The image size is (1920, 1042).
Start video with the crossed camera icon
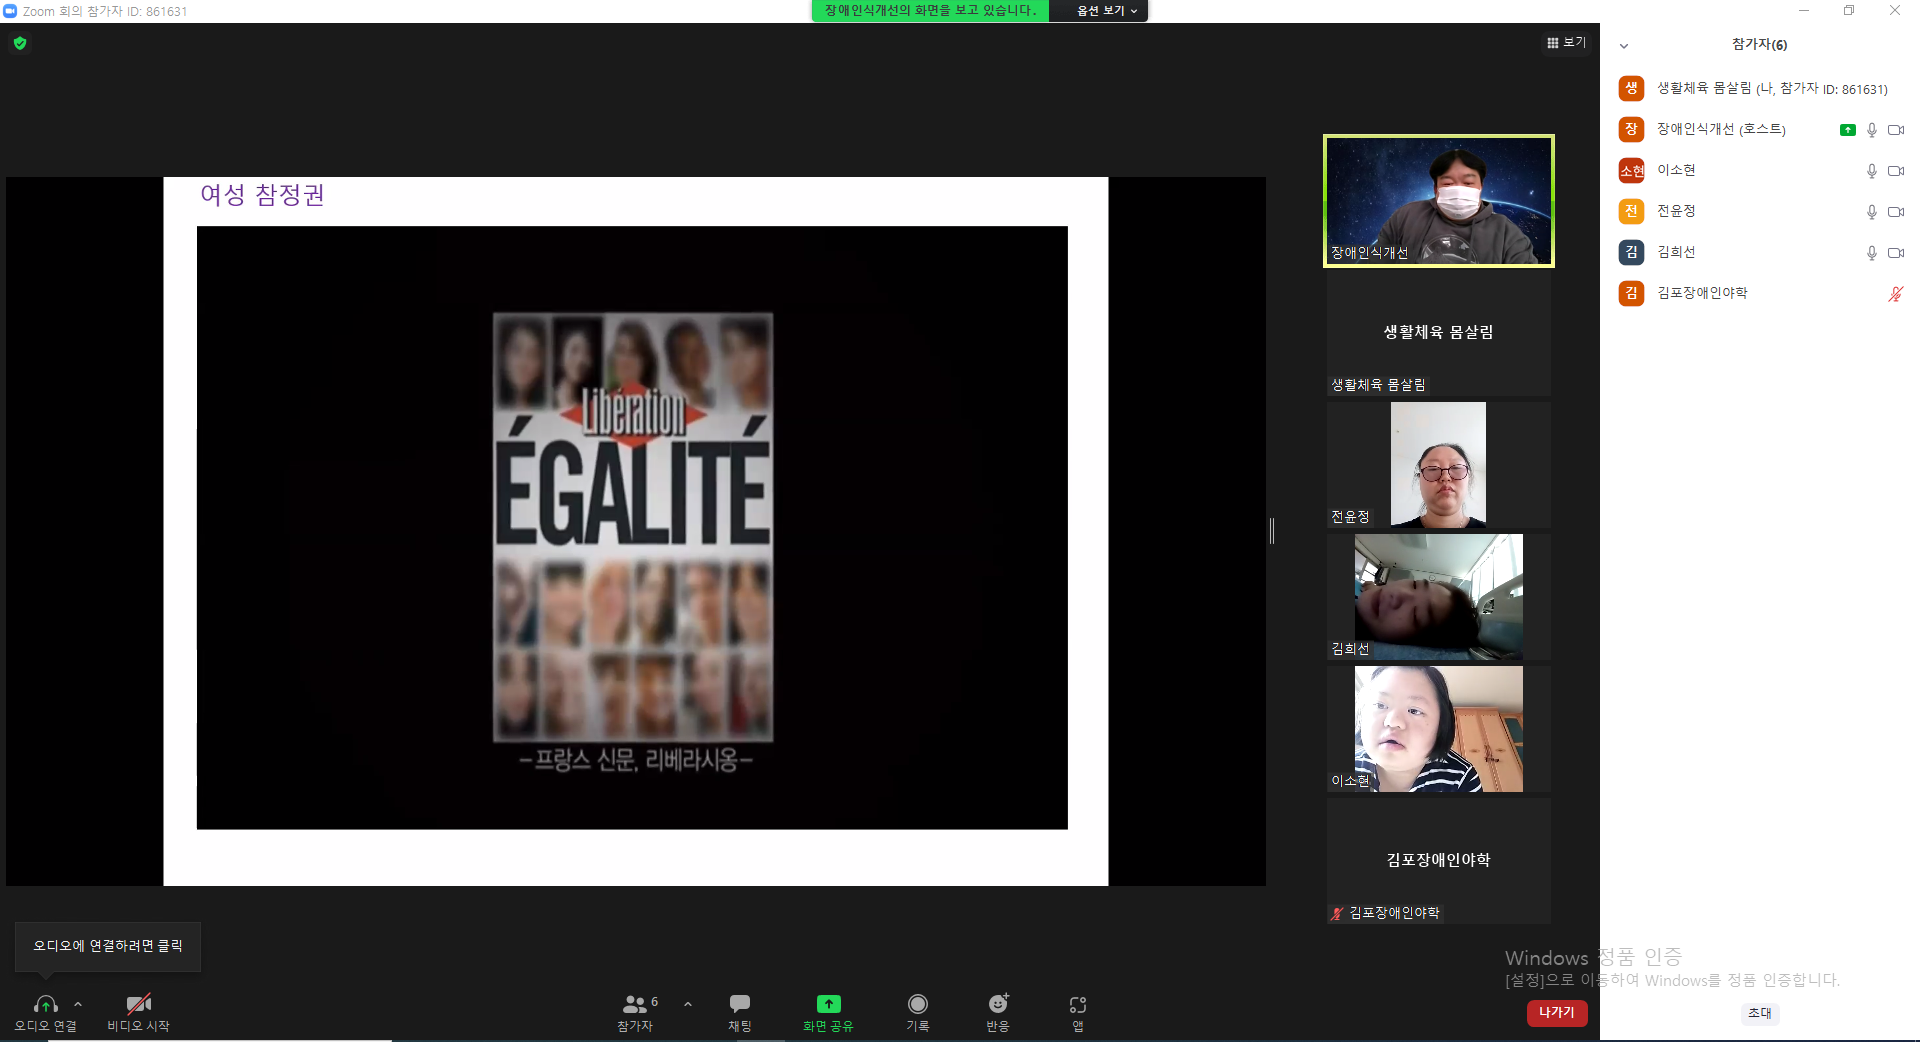tap(138, 1004)
